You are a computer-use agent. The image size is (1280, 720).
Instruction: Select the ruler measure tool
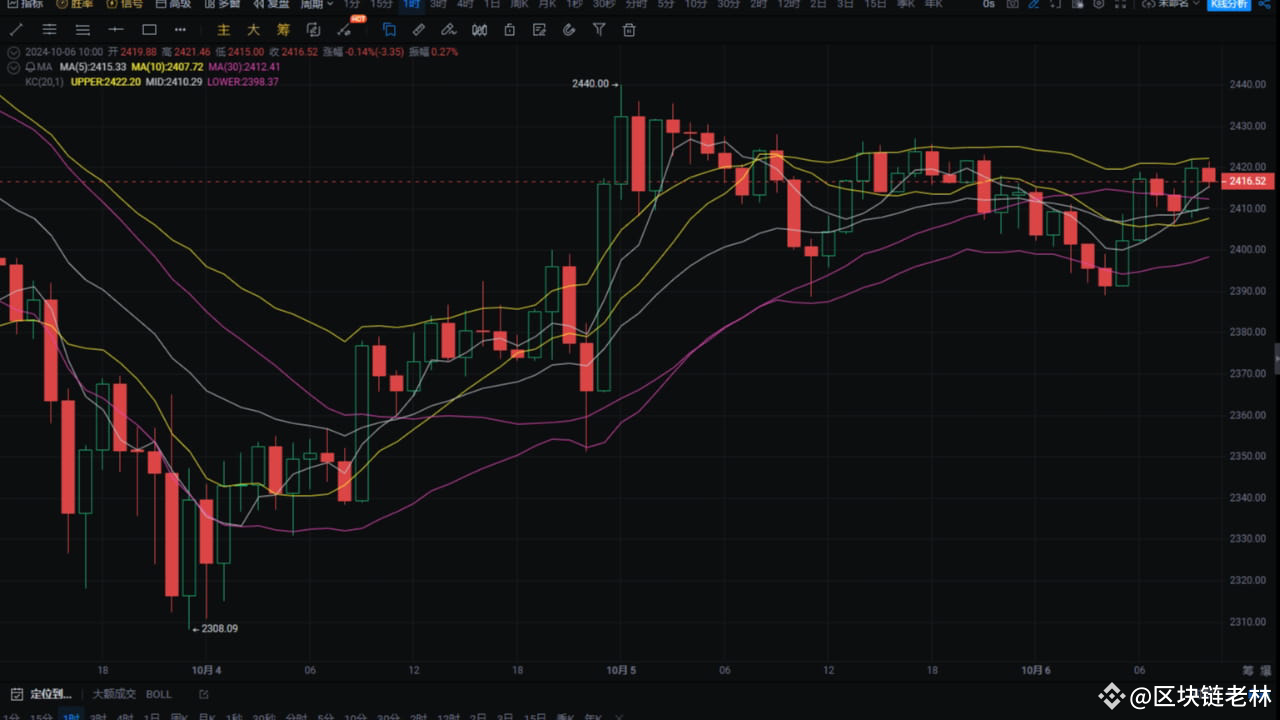pyautogui.click(x=418, y=30)
